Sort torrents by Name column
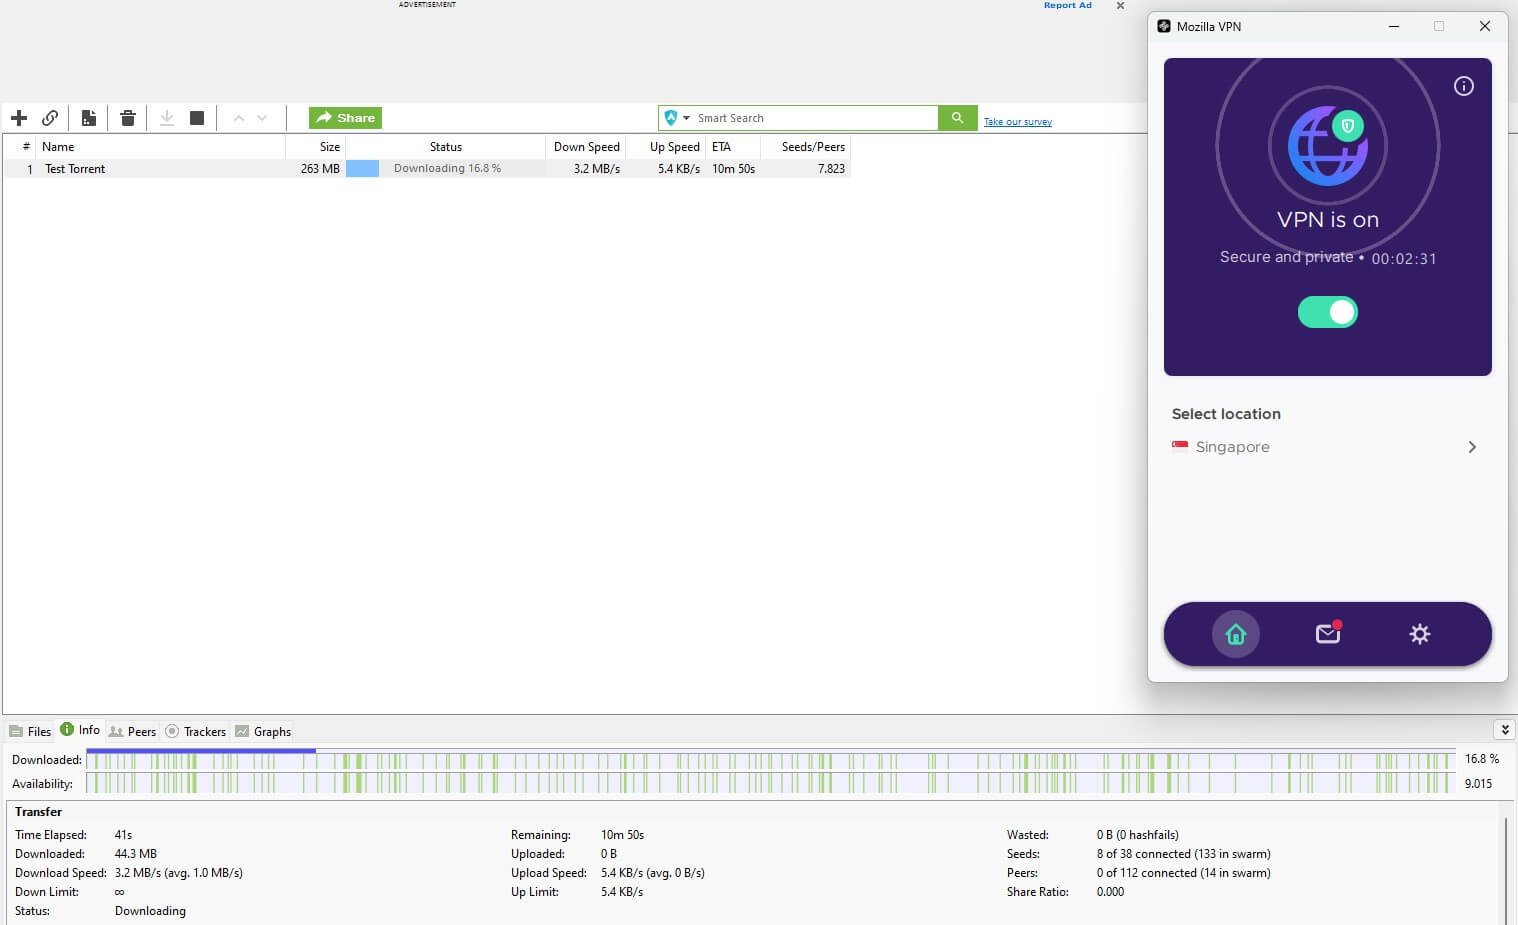The width and height of the screenshot is (1518, 925). pos(160,147)
